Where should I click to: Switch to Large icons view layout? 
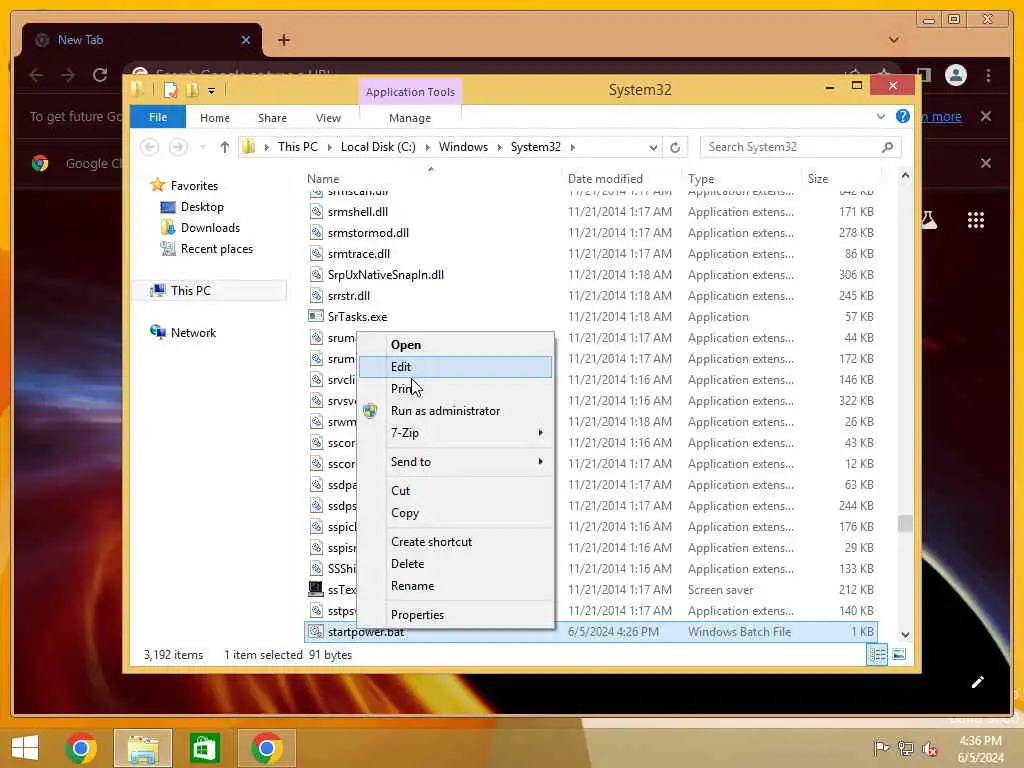(899, 654)
